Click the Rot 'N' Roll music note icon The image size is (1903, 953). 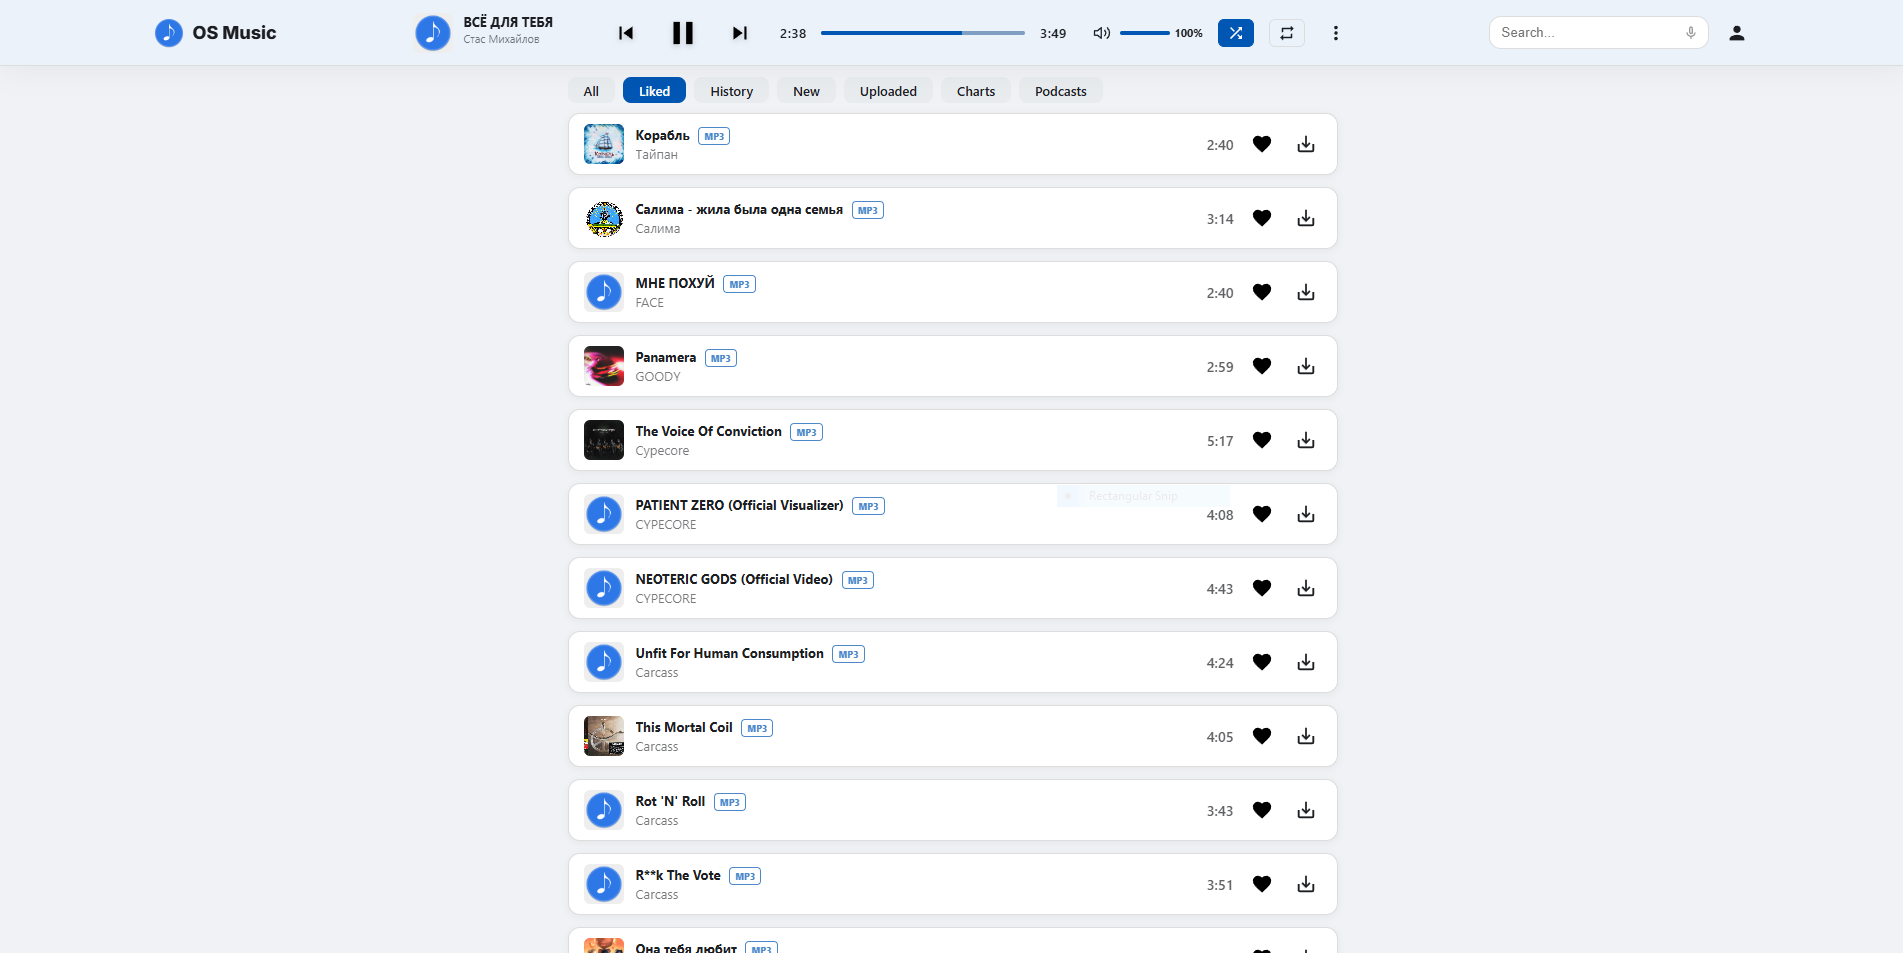coord(604,810)
